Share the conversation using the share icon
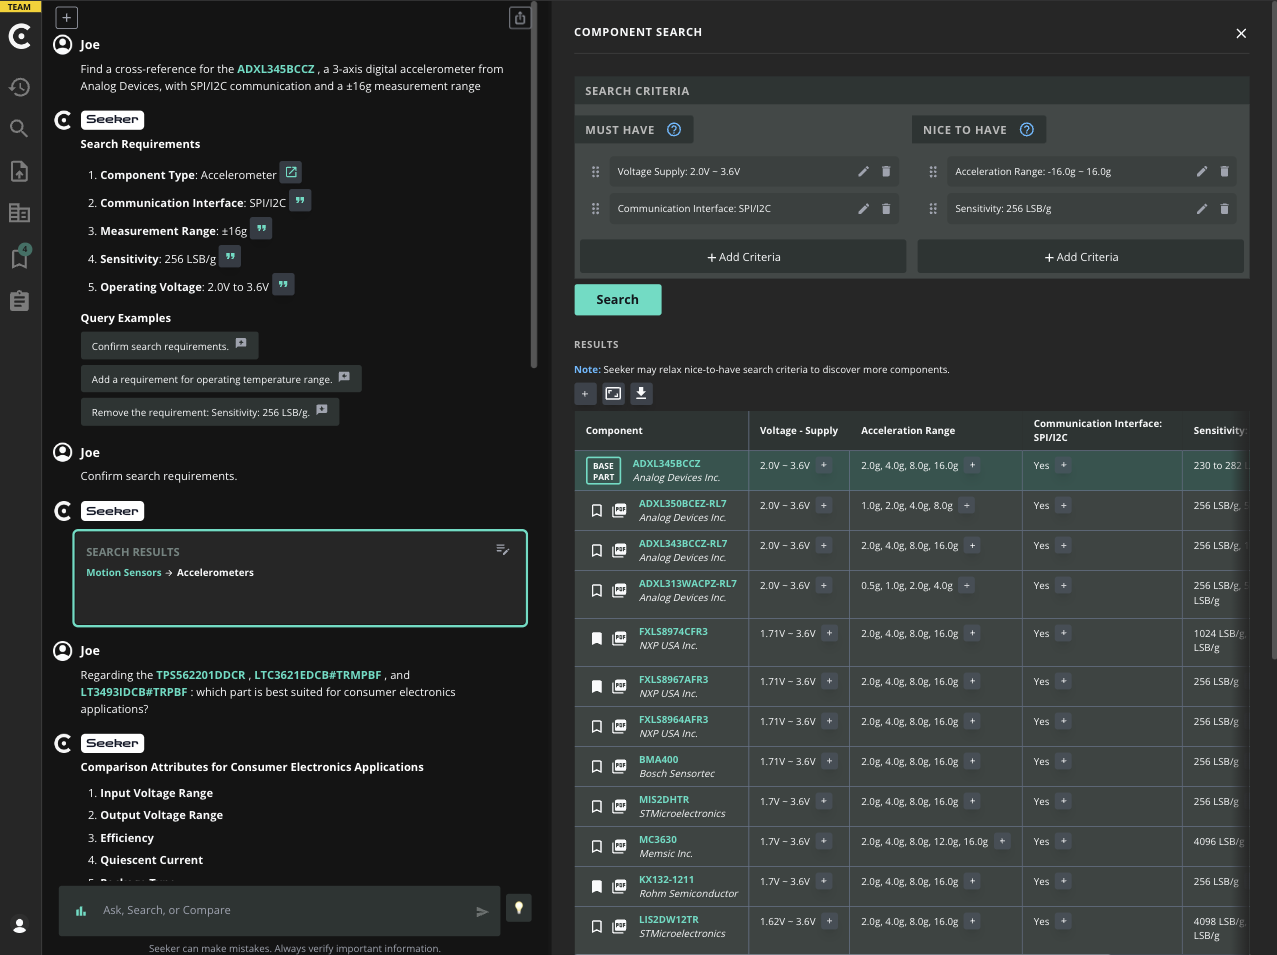This screenshot has width=1277, height=955. (x=520, y=18)
